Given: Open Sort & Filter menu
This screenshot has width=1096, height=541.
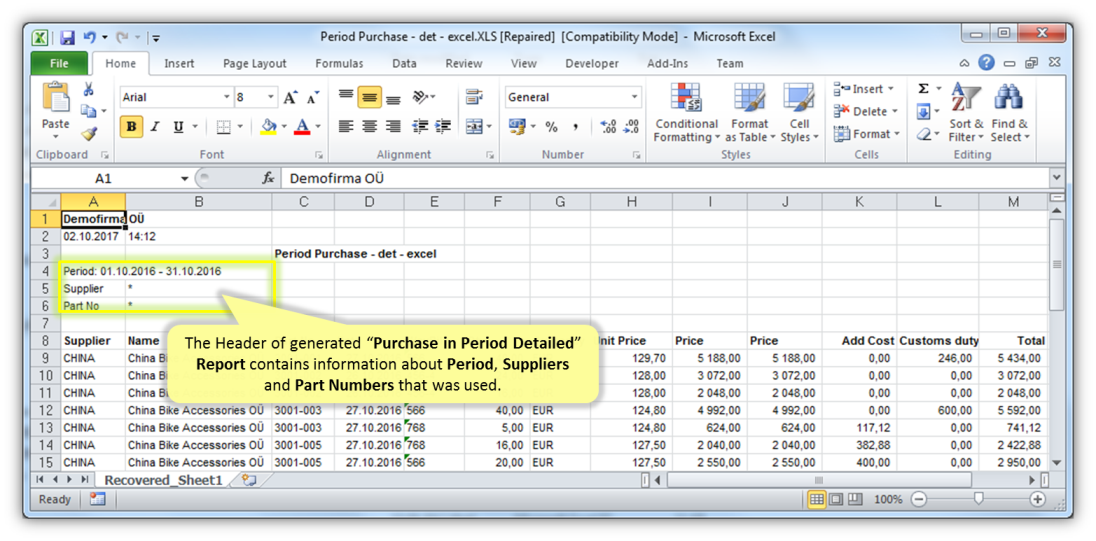Looking at the screenshot, I should (966, 114).
